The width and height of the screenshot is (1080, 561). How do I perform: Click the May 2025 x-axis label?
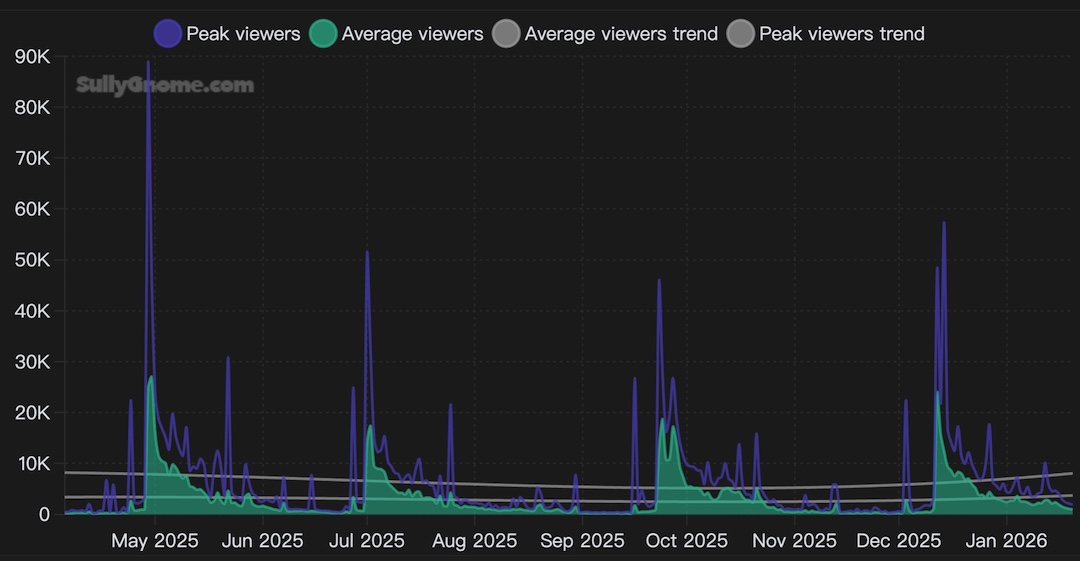(155, 541)
